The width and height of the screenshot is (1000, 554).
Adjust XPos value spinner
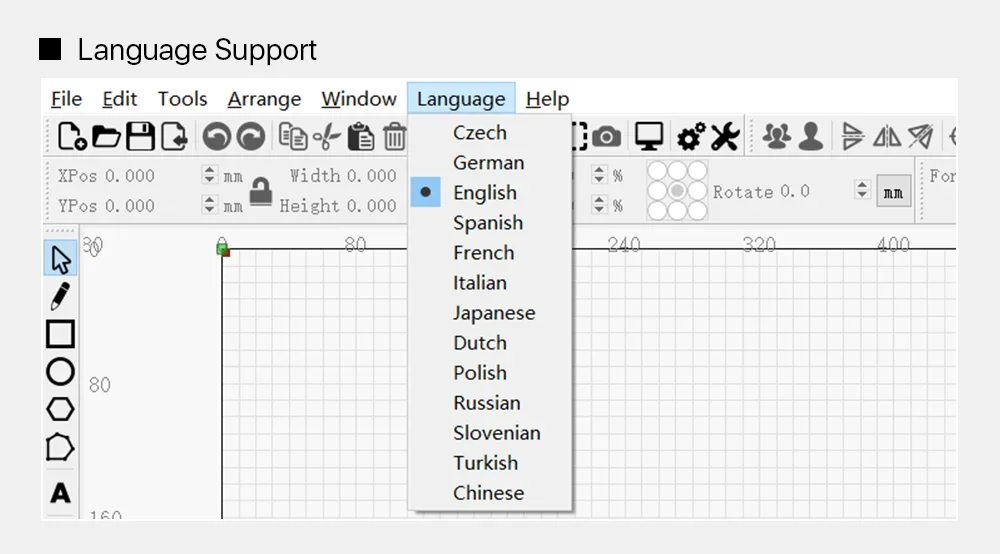click(x=209, y=176)
